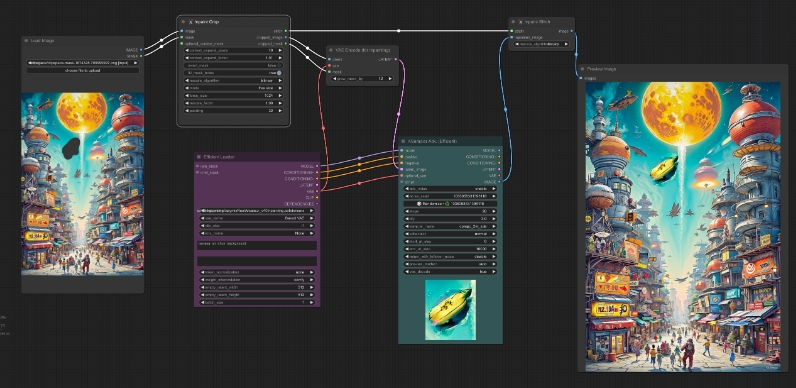Collapse the Load Image node via its title dot
This screenshot has height=388, width=796.
(26, 41)
